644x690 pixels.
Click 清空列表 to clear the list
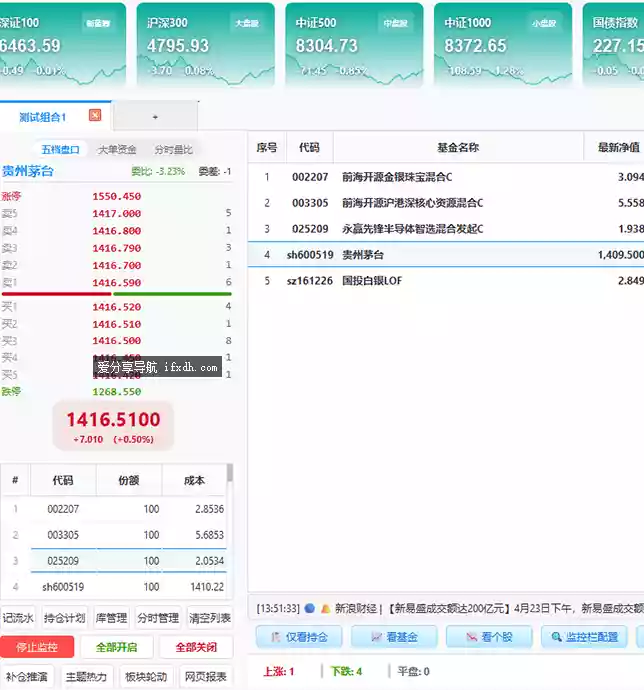(x=210, y=618)
